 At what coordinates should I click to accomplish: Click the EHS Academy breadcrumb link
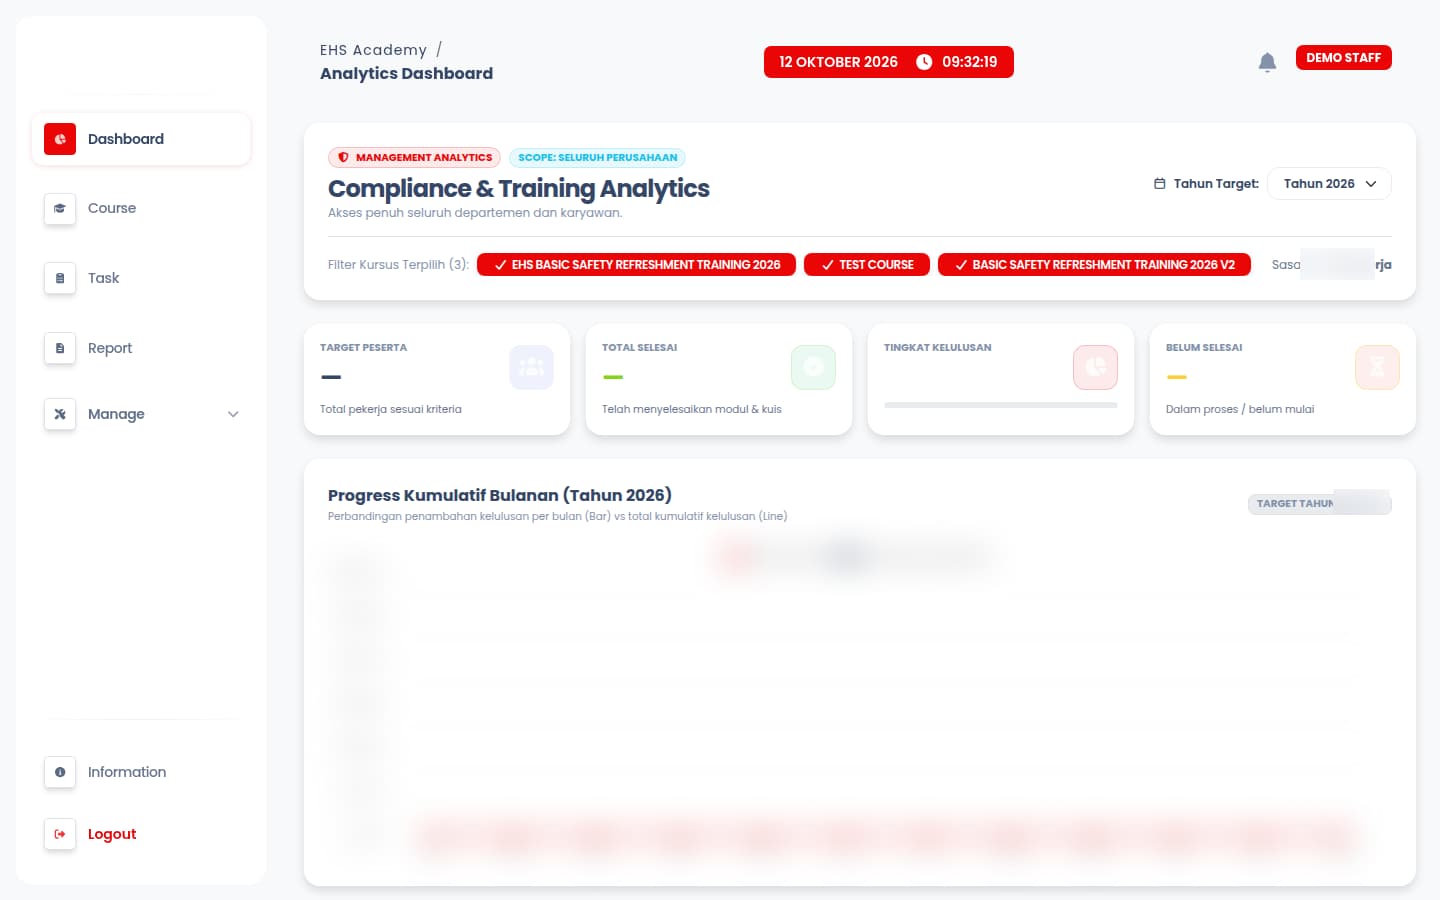[373, 50]
